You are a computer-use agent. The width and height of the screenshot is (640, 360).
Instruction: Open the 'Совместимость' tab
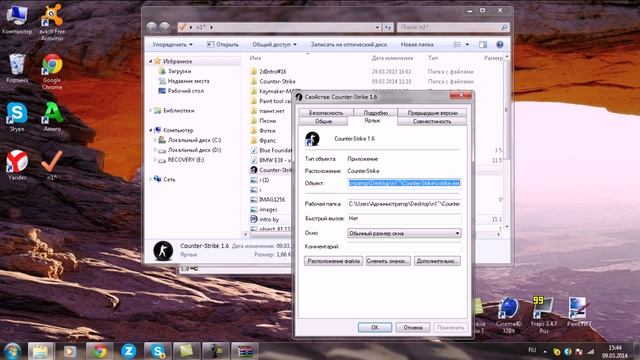(432, 121)
